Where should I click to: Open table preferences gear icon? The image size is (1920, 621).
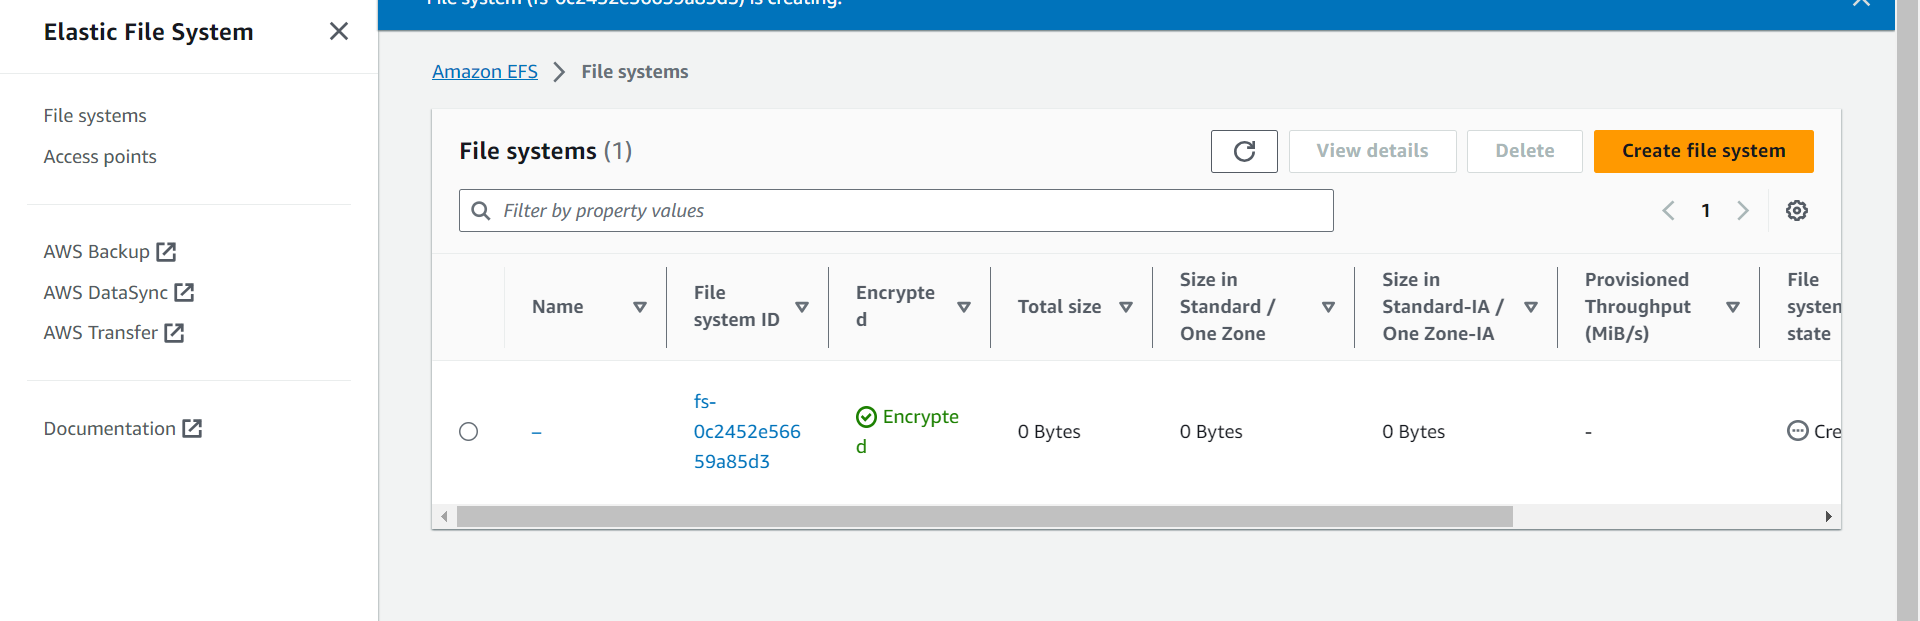click(x=1797, y=211)
